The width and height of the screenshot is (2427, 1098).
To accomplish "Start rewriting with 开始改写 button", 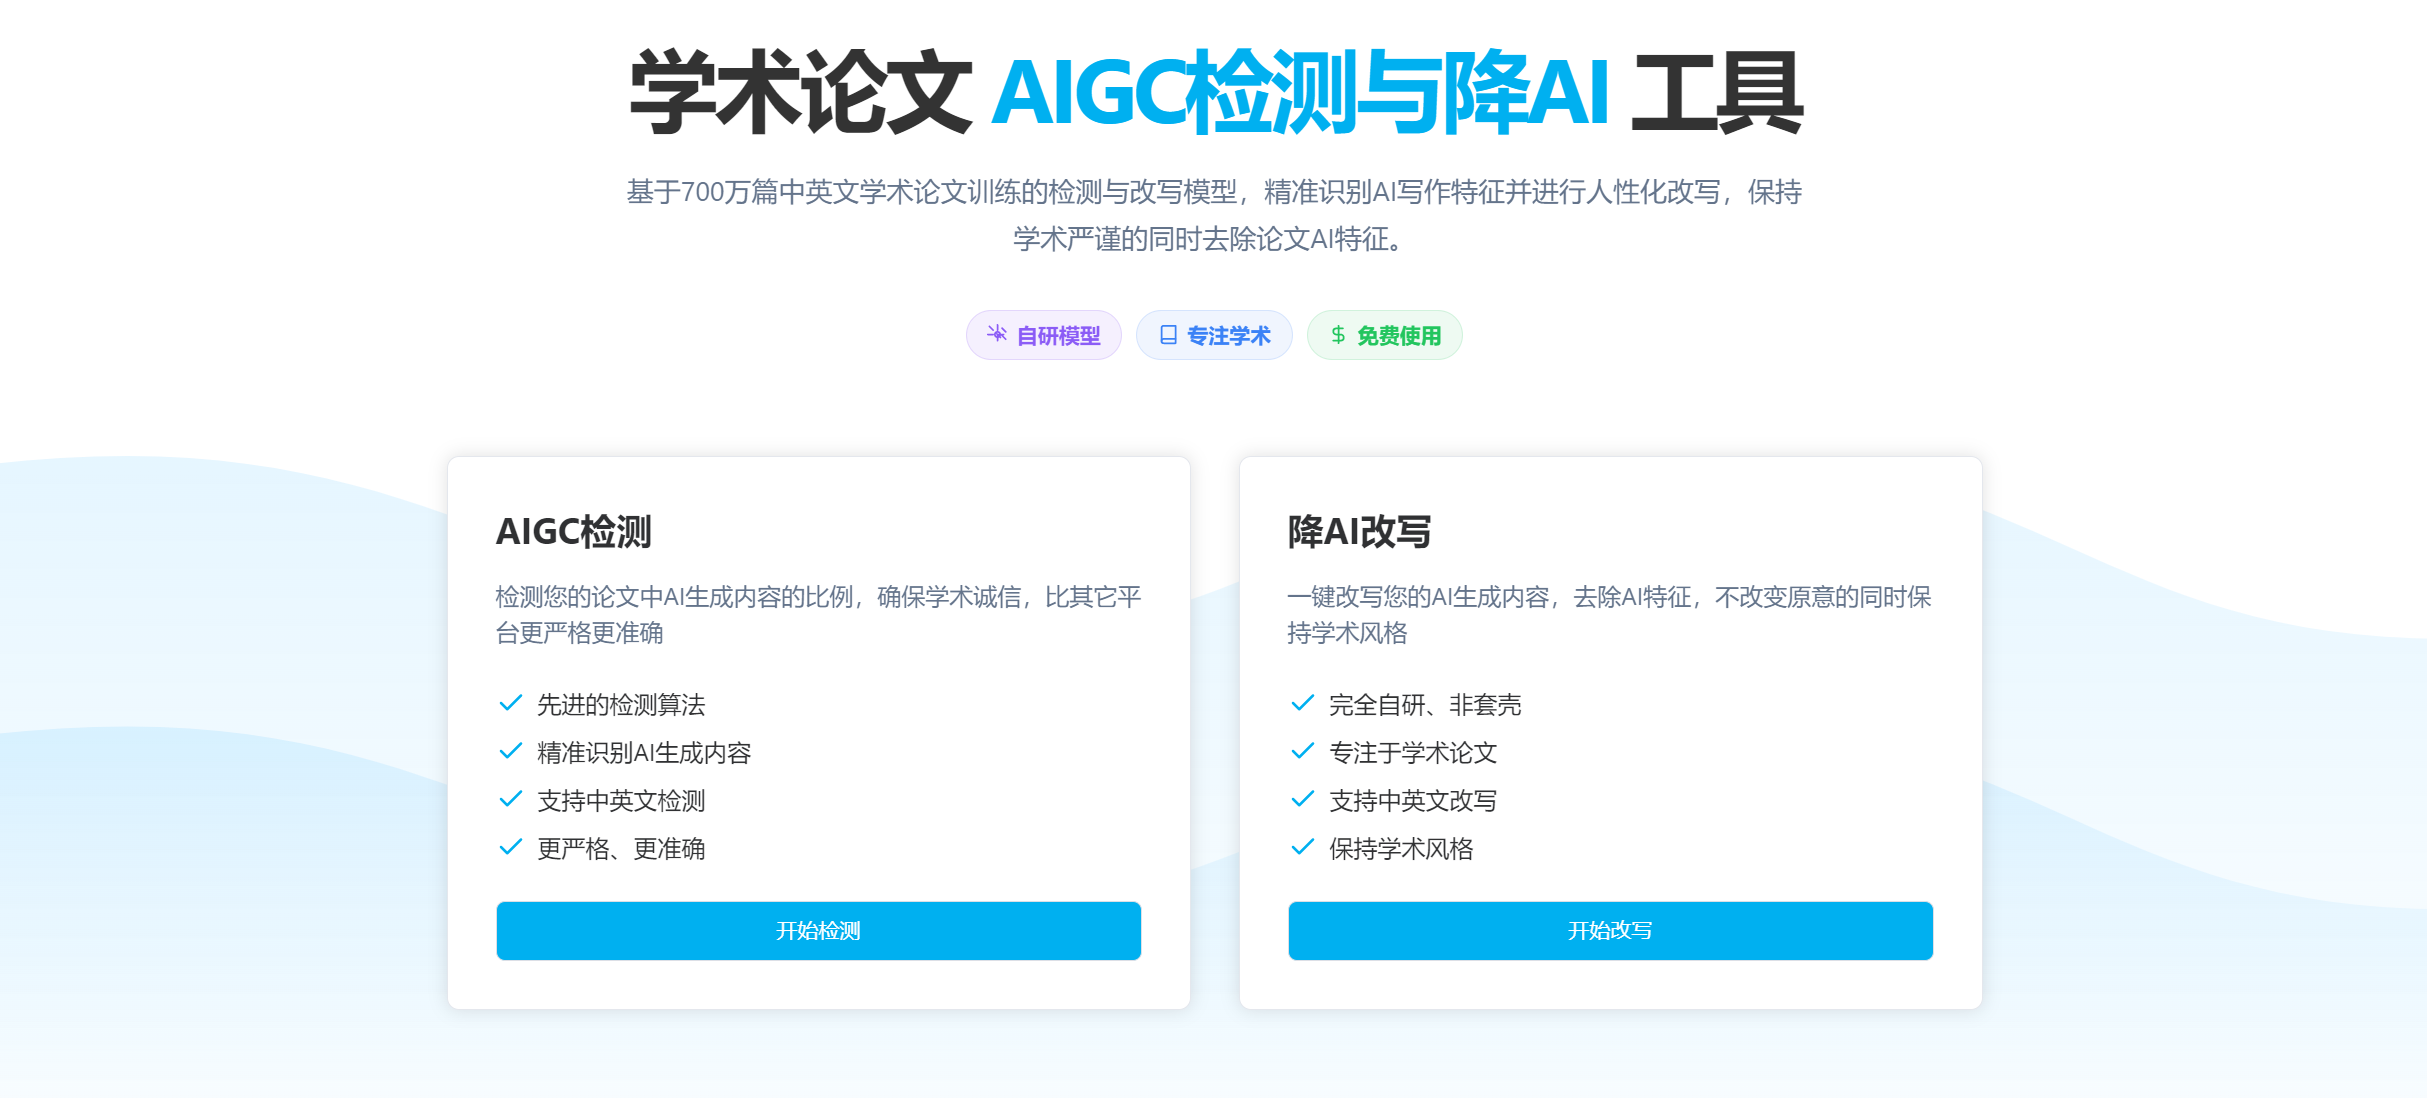I will [1611, 931].
